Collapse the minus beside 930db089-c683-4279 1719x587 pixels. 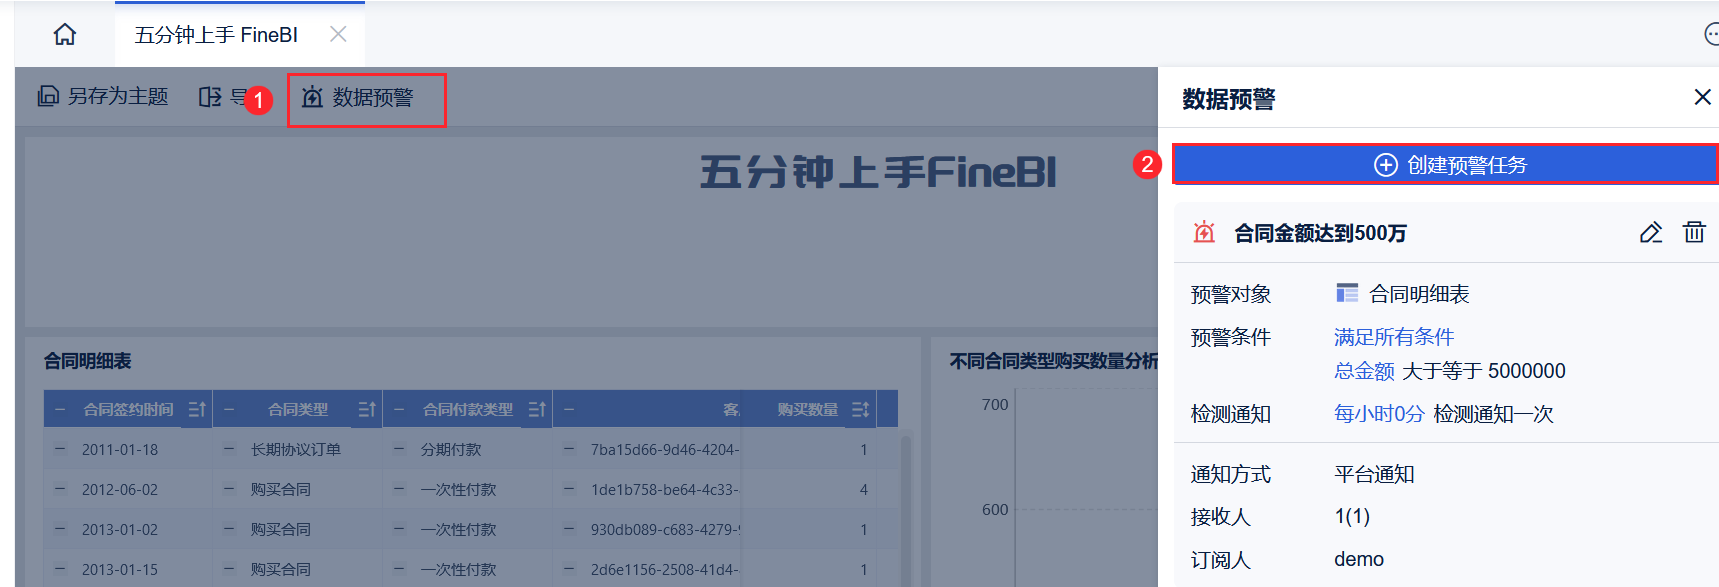569,529
